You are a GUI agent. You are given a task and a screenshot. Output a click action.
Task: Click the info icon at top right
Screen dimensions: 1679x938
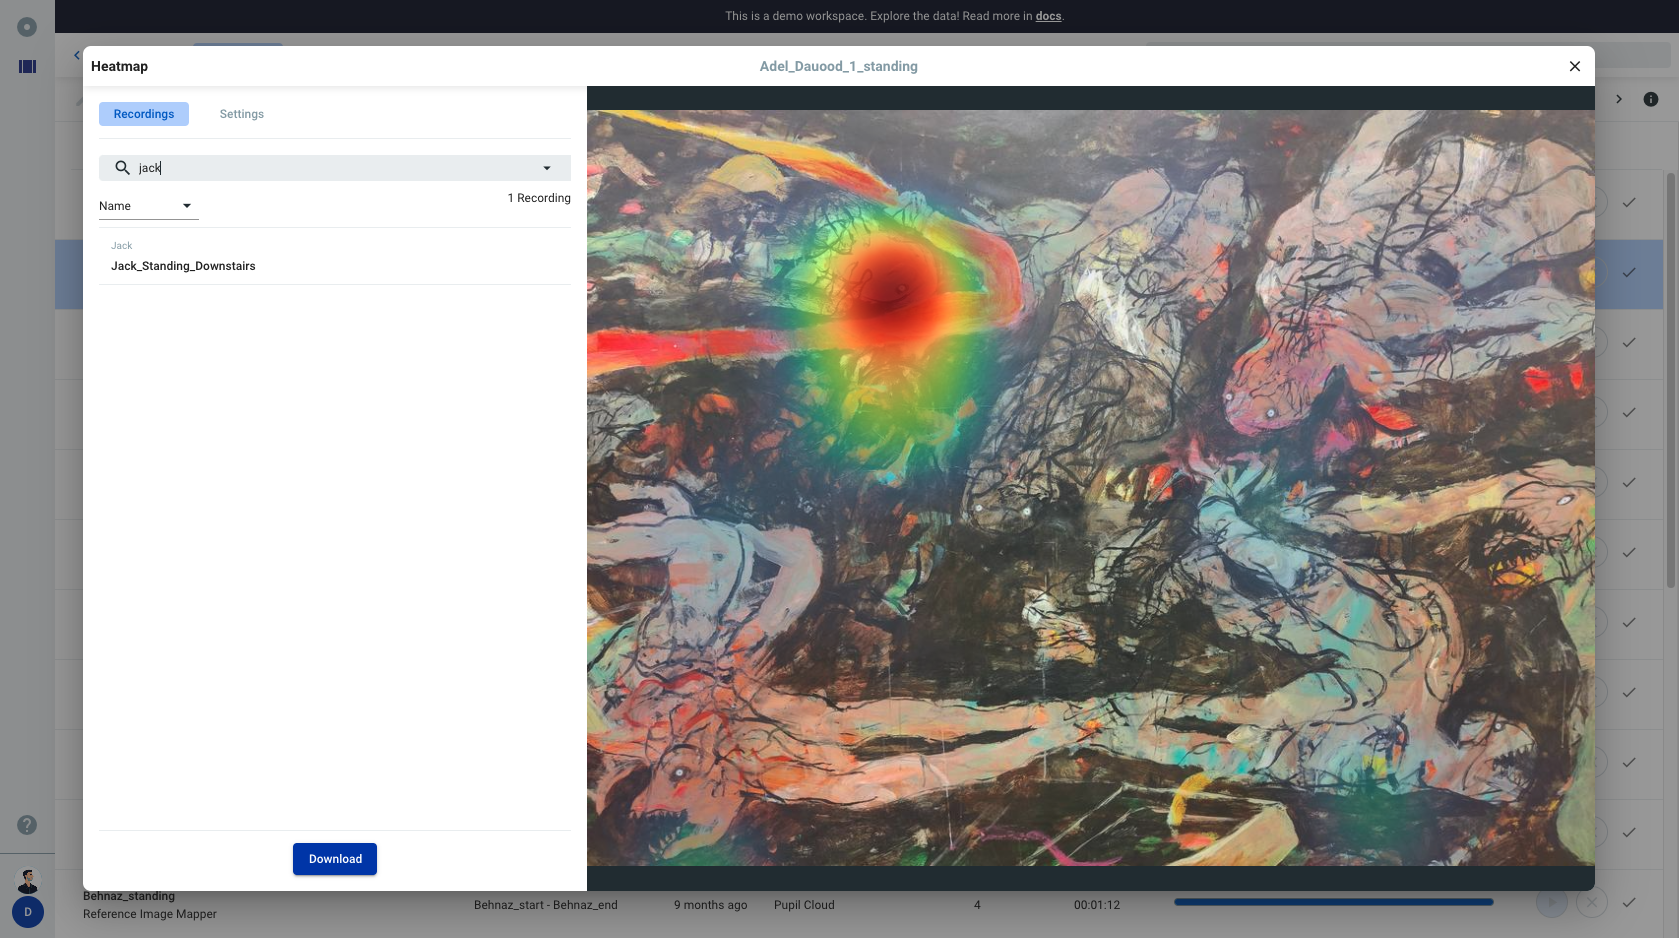pos(1651,99)
